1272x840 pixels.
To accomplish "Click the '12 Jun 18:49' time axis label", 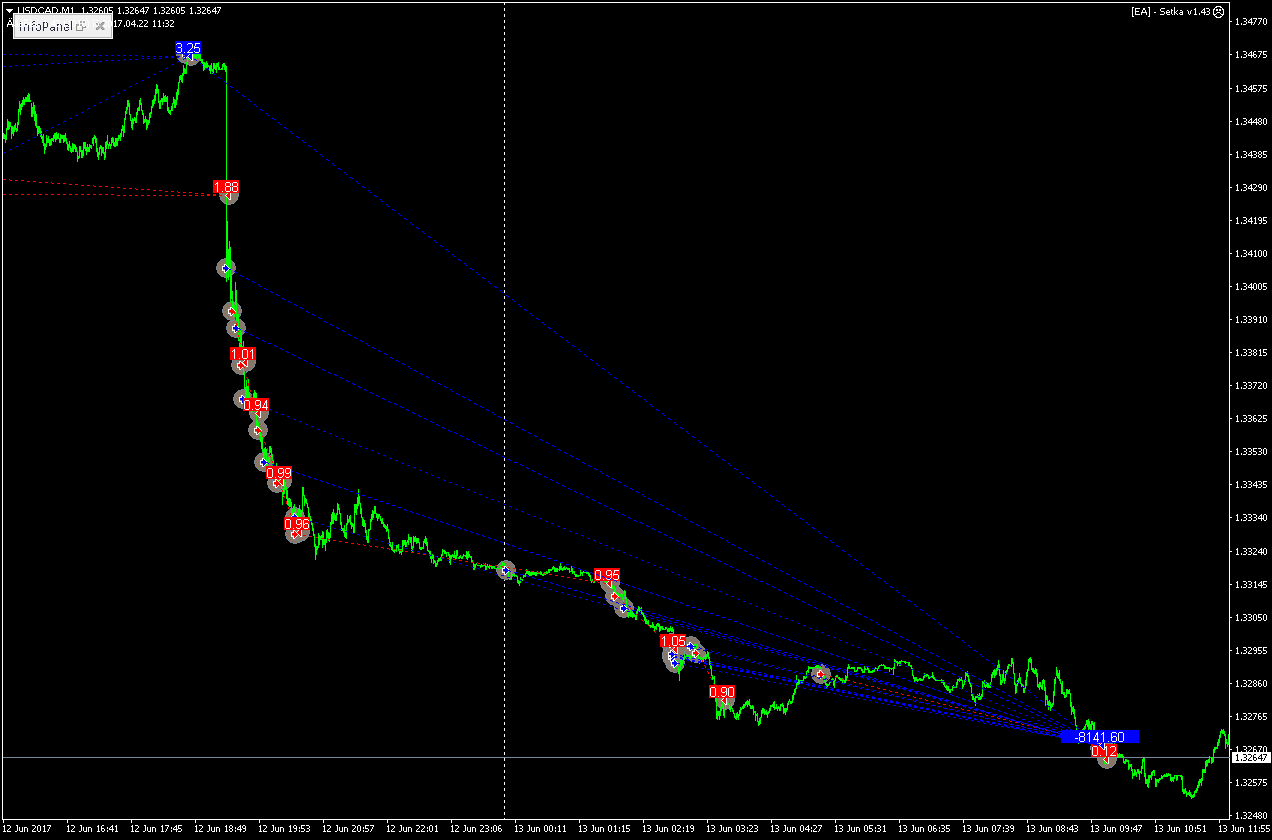I will point(221,829).
